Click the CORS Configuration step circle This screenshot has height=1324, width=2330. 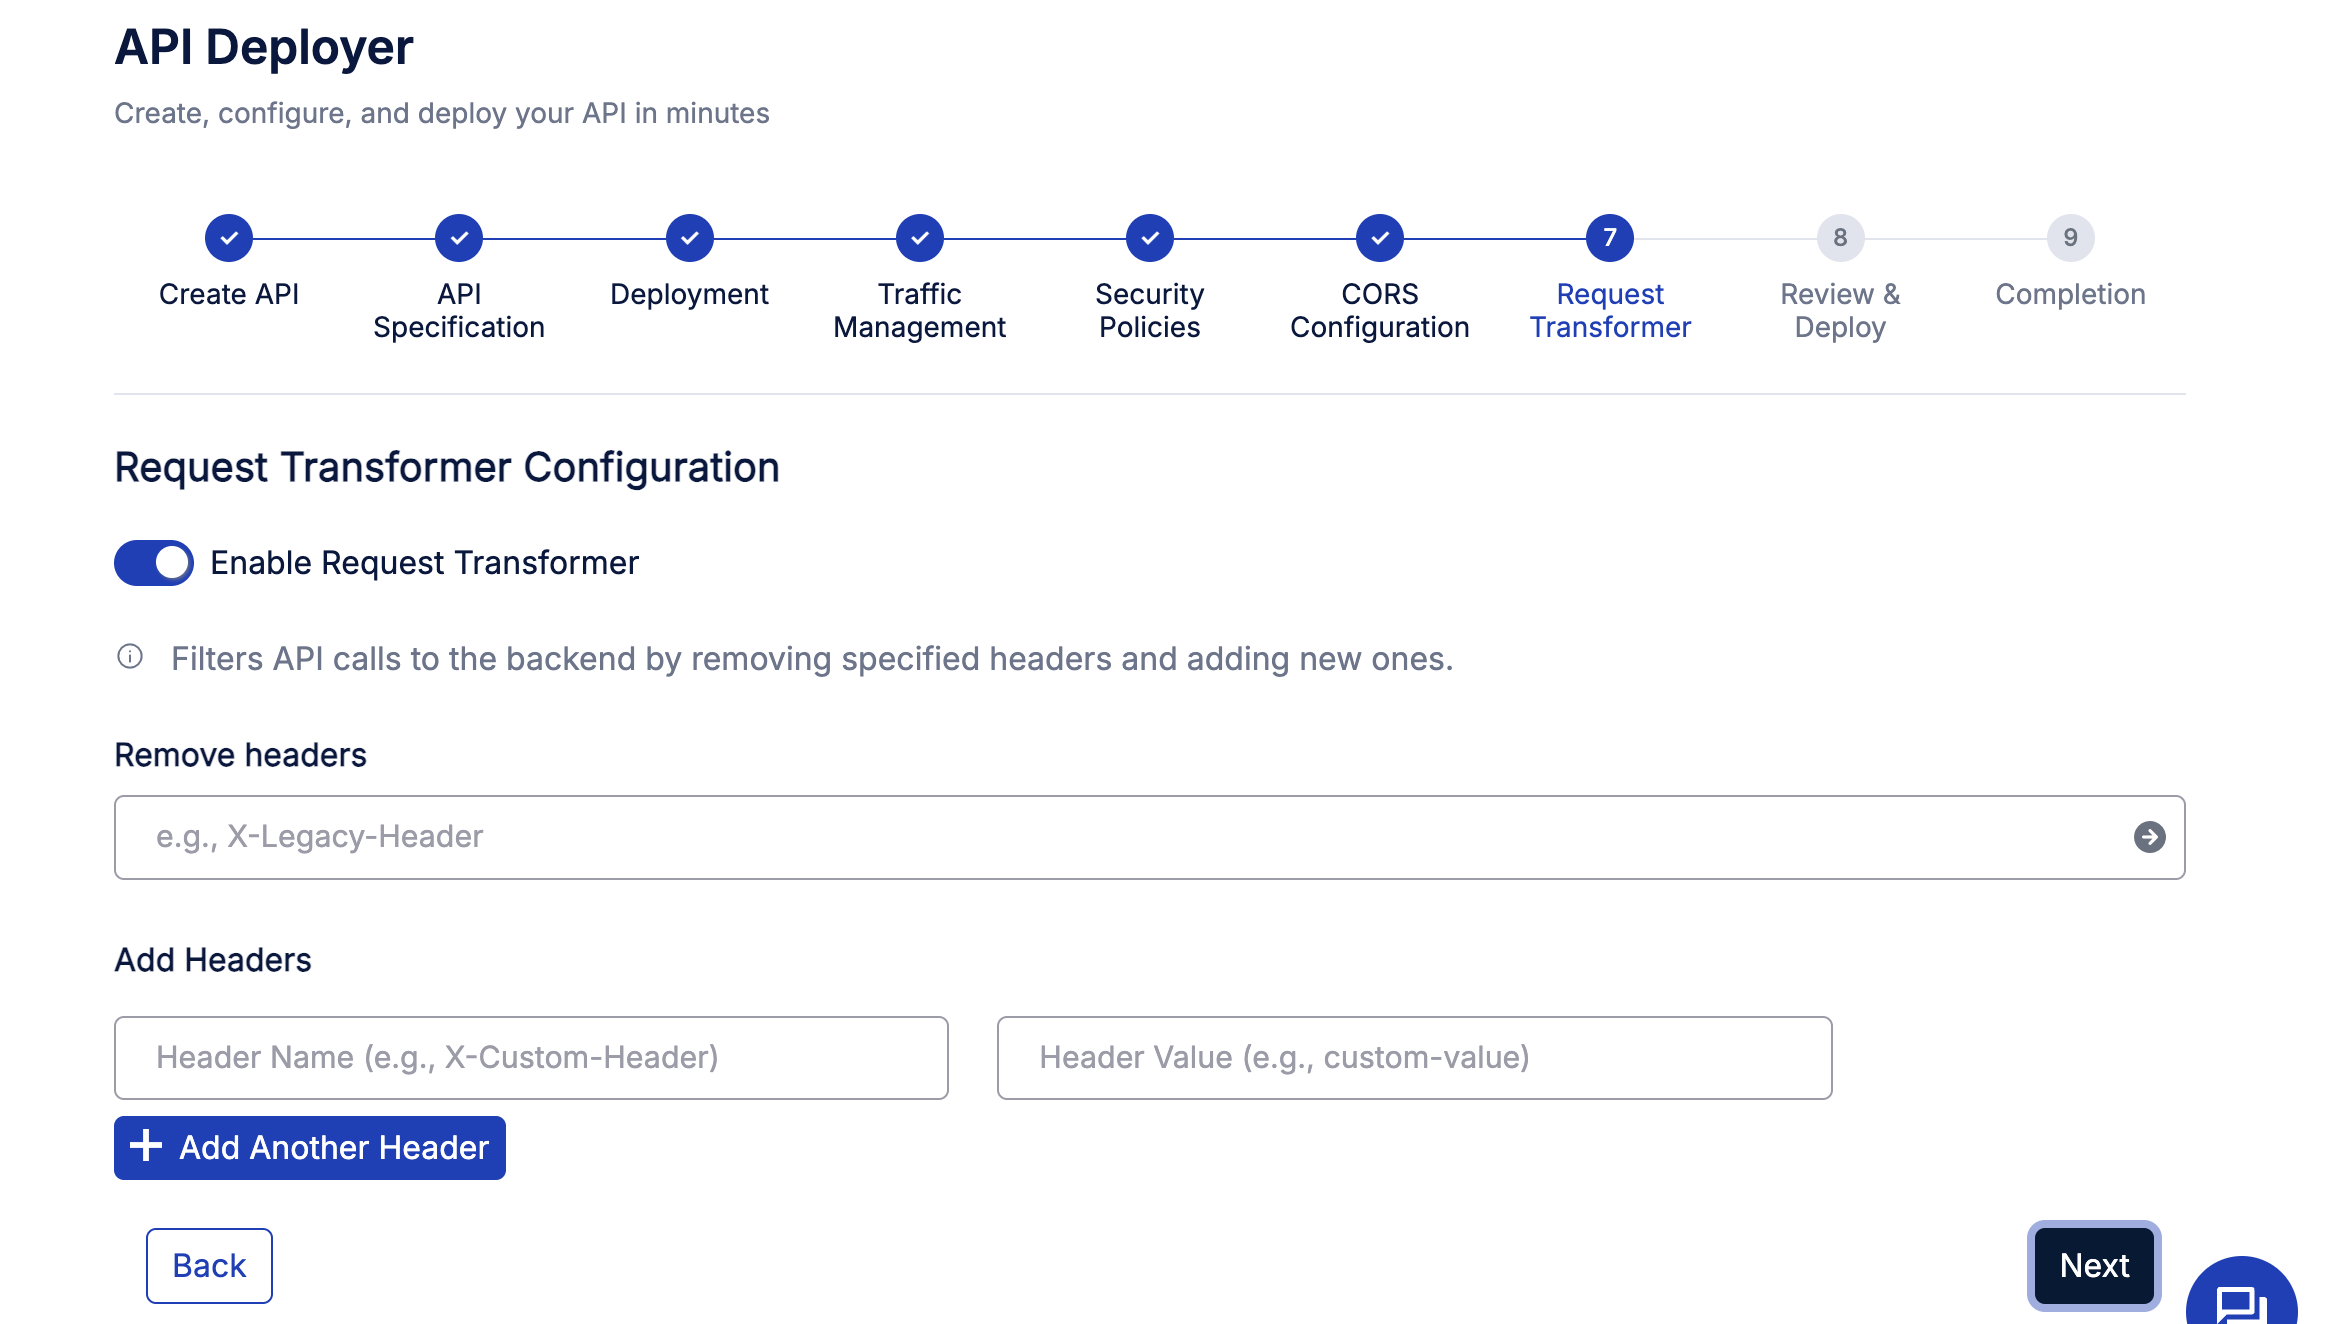point(1380,238)
